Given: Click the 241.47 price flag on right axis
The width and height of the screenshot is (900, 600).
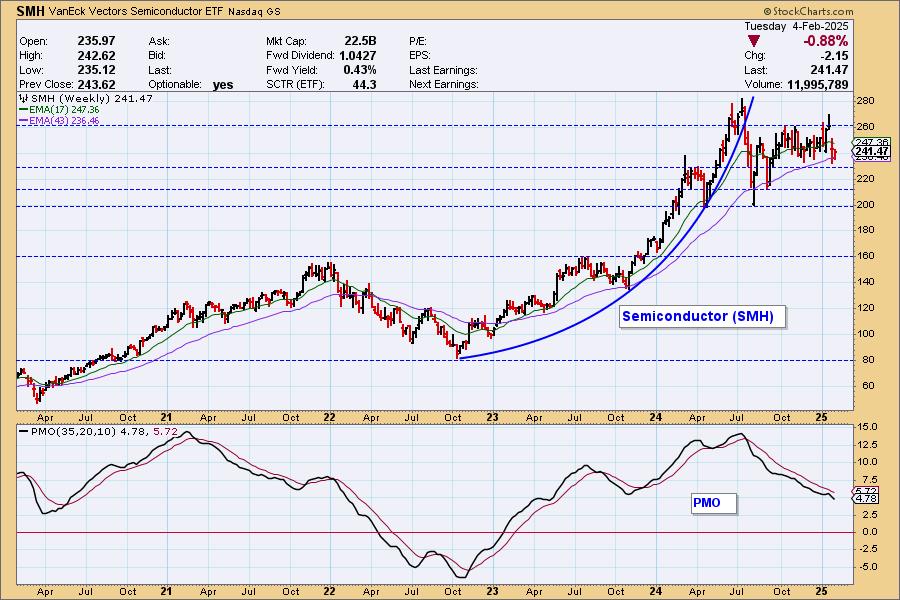Looking at the screenshot, I should (x=871, y=152).
